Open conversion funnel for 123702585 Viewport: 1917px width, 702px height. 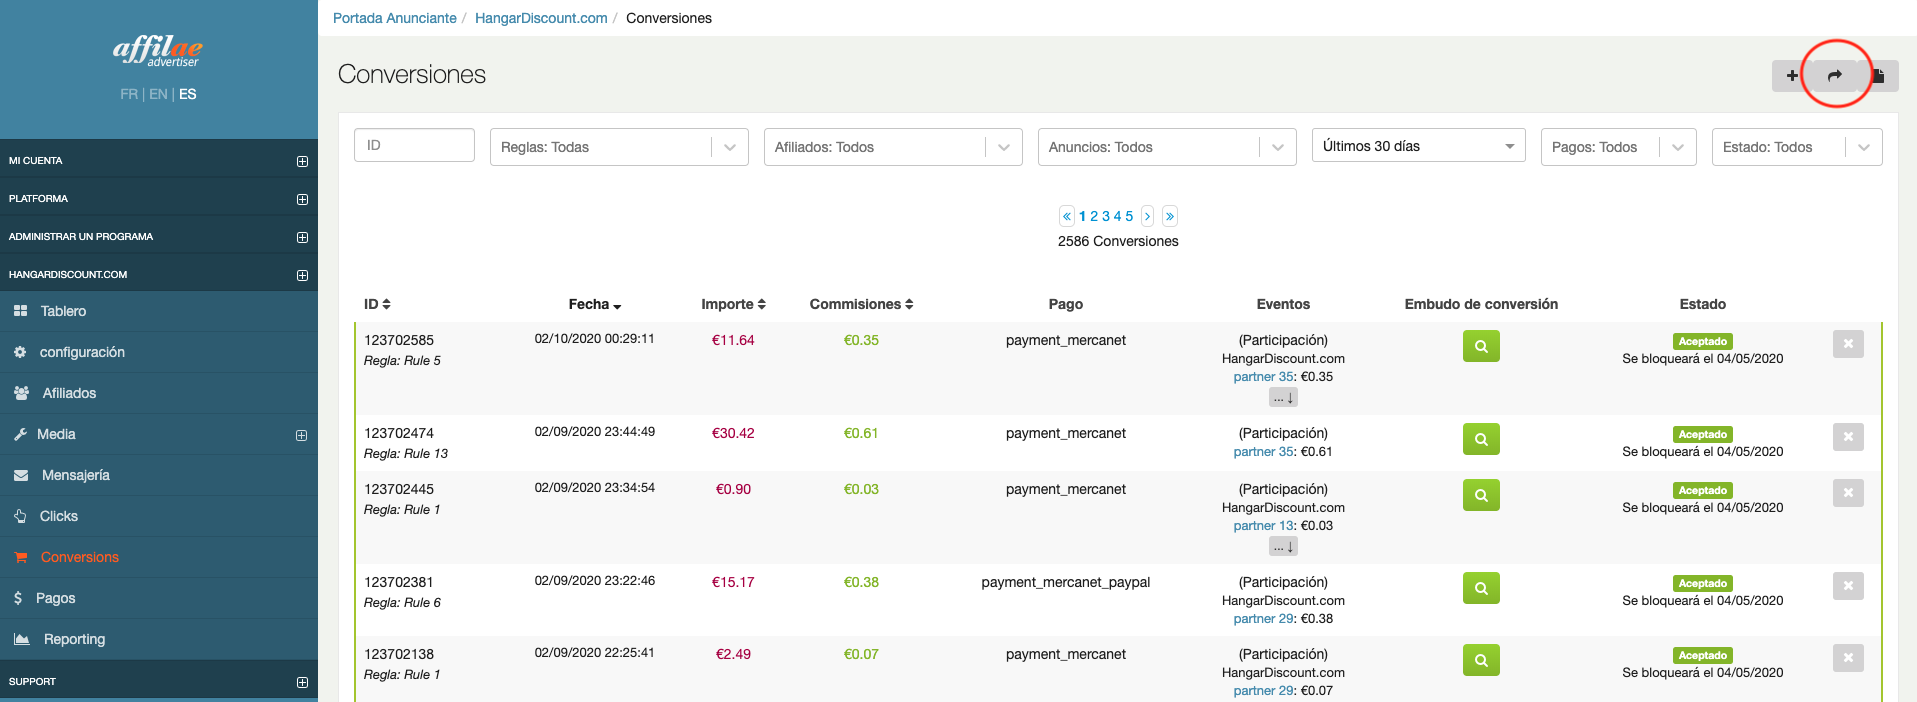pos(1481,346)
